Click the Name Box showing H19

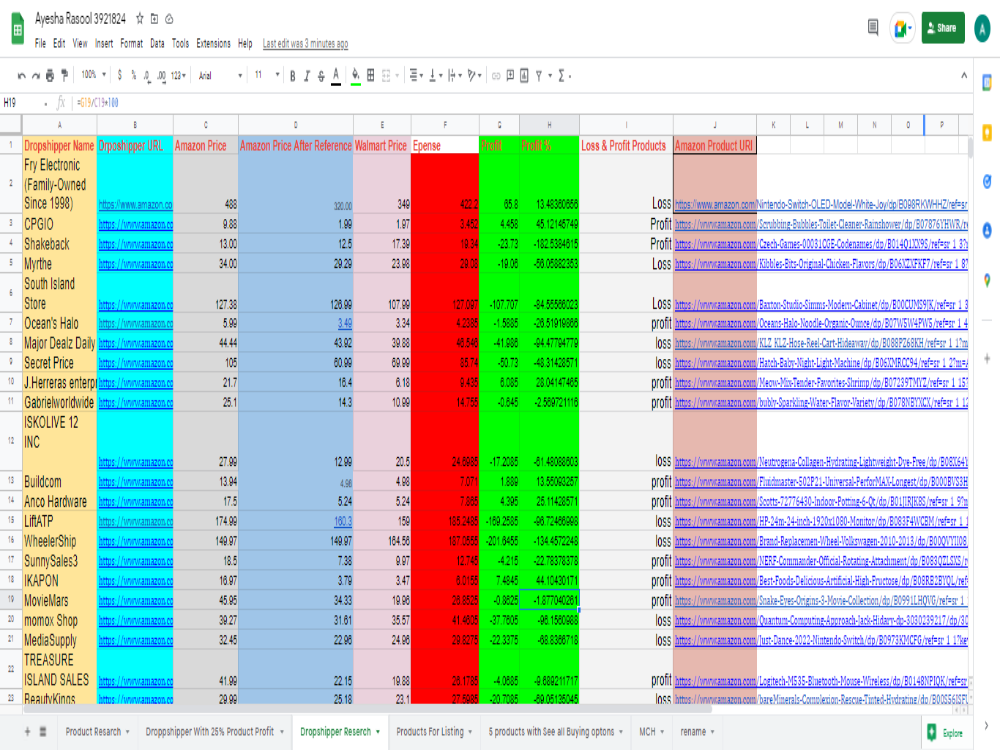tap(24, 103)
